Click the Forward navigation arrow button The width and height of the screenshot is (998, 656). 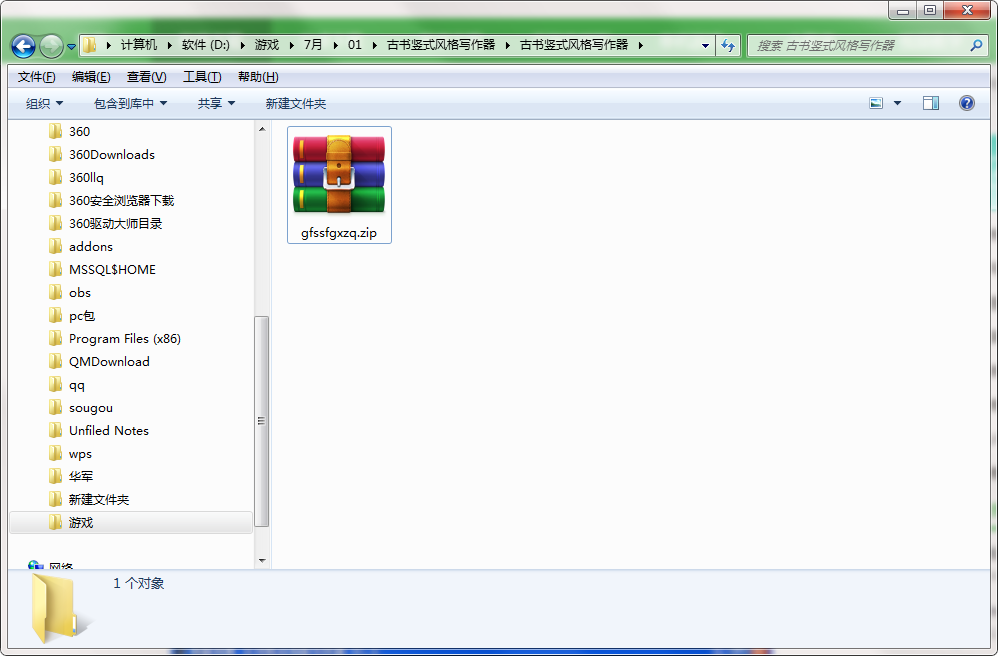tap(51, 46)
